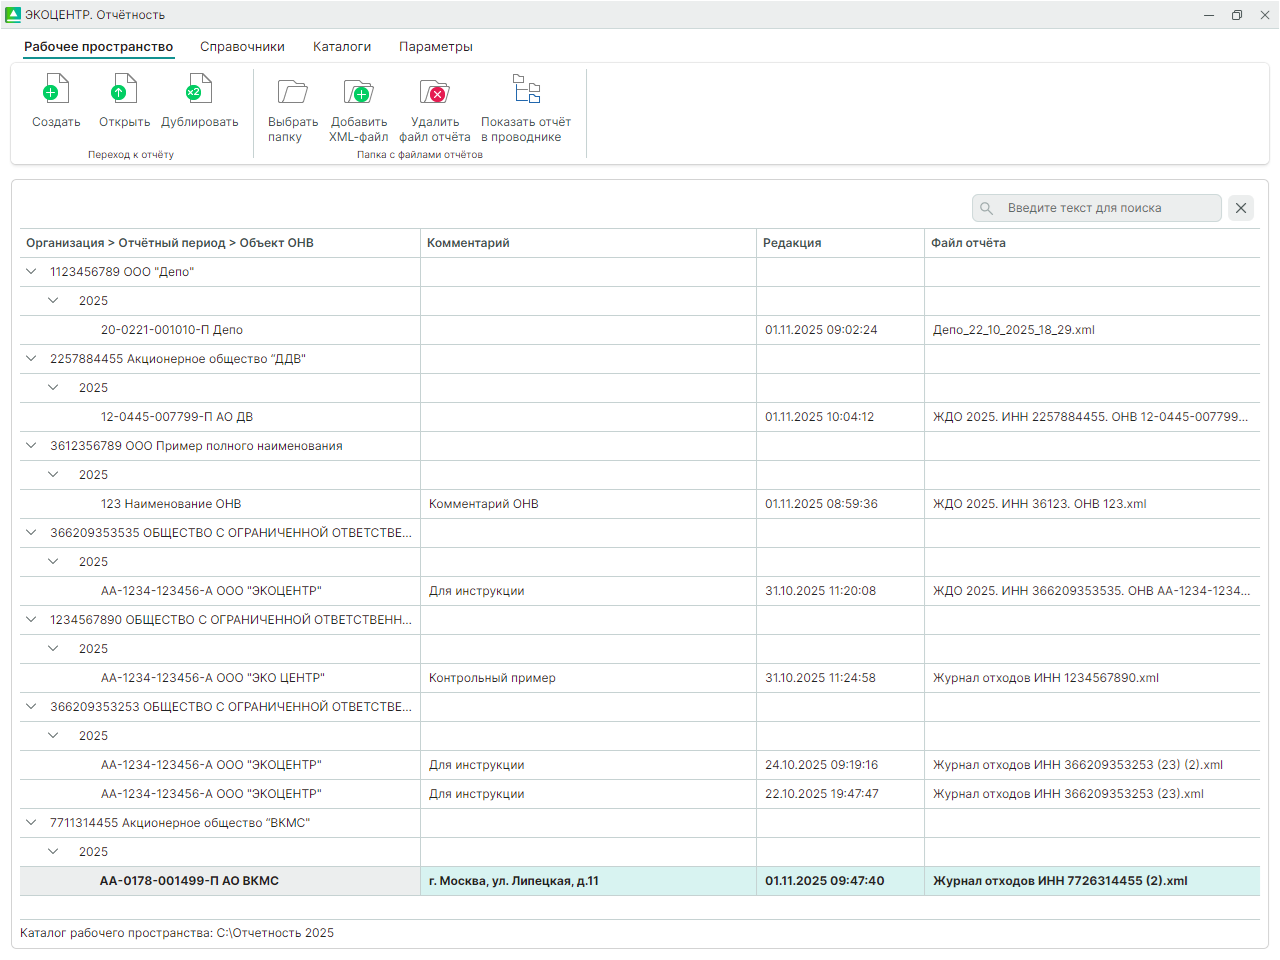
Task: Switch to the Справочники tab
Action: coord(242,47)
